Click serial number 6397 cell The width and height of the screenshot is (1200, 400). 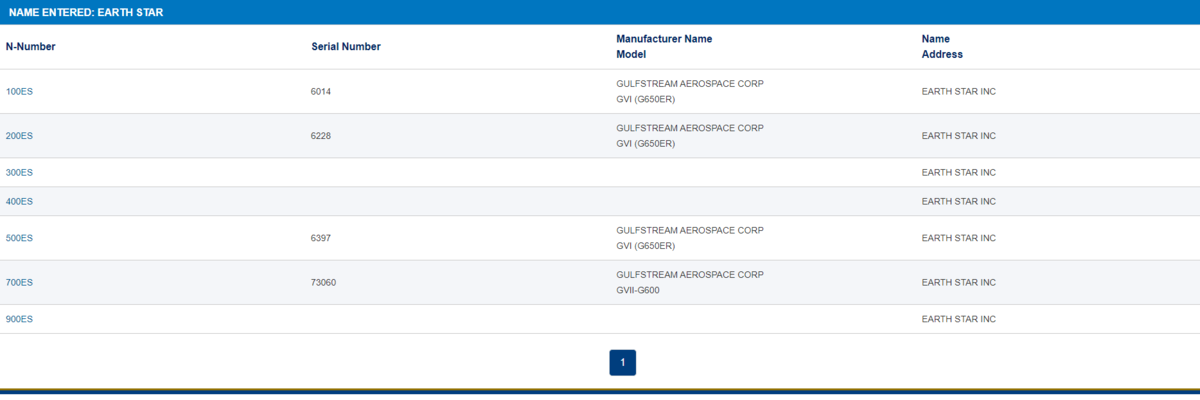pos(321,239)
